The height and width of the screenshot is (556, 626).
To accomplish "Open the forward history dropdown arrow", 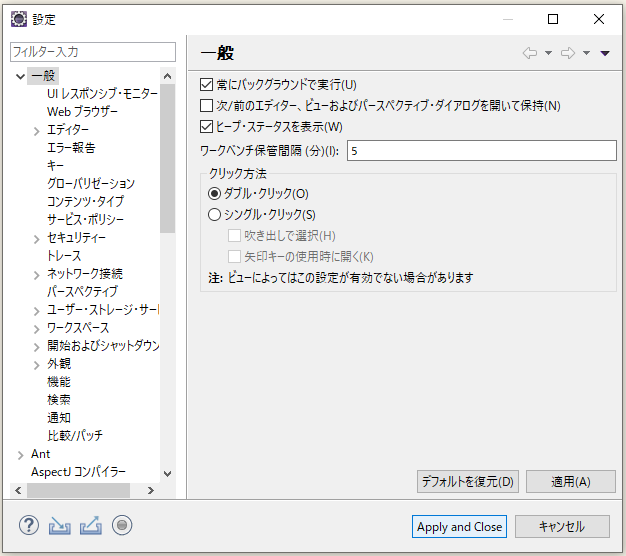I will (586, 53).
